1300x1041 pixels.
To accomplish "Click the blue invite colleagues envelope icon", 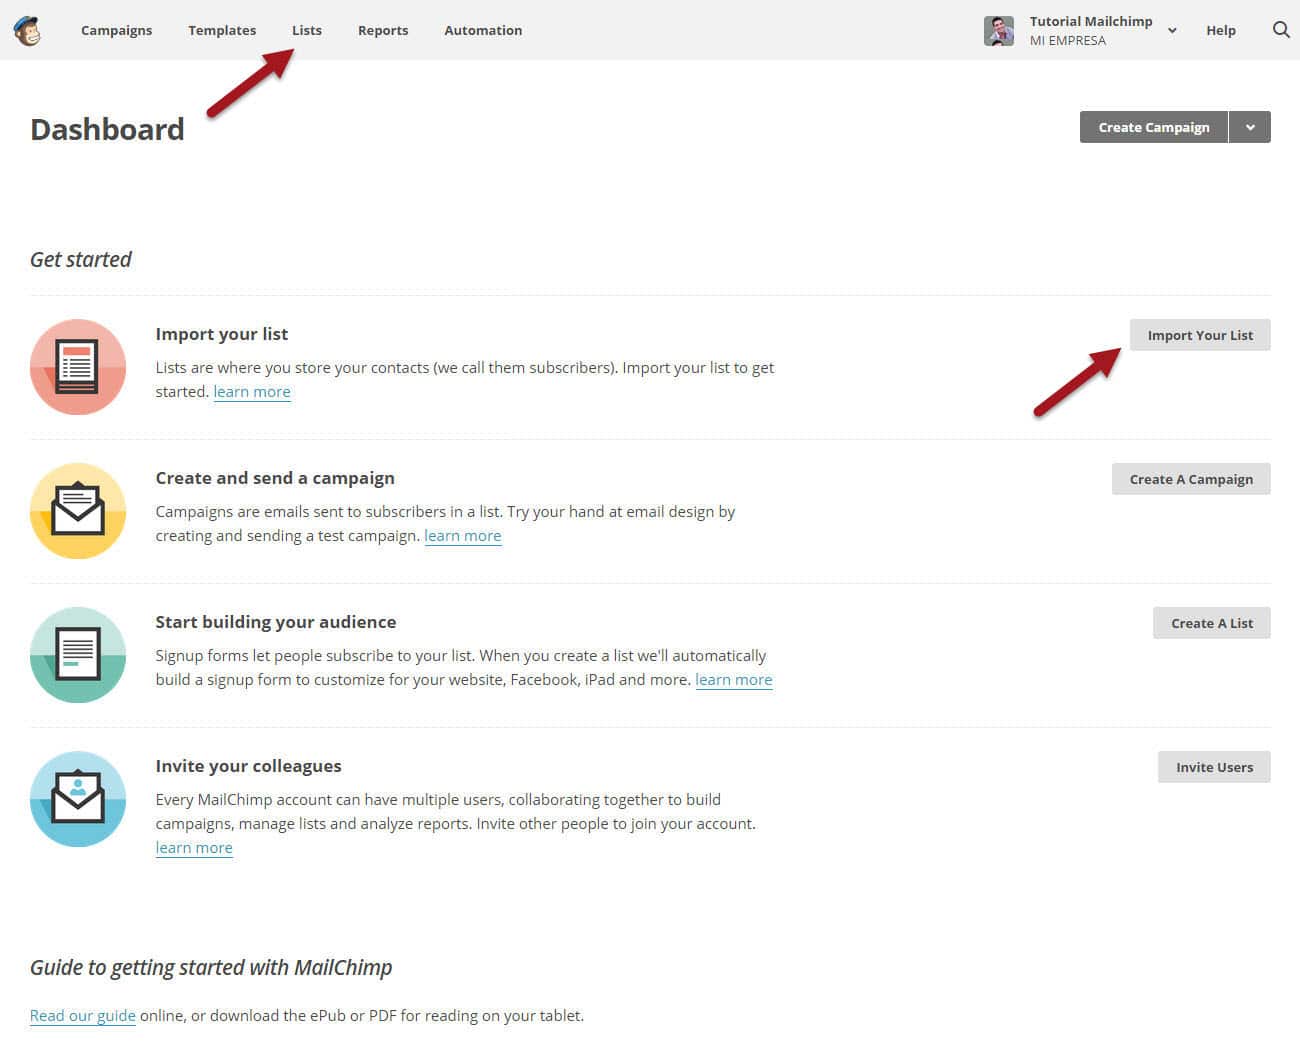I will pos(78,799).
